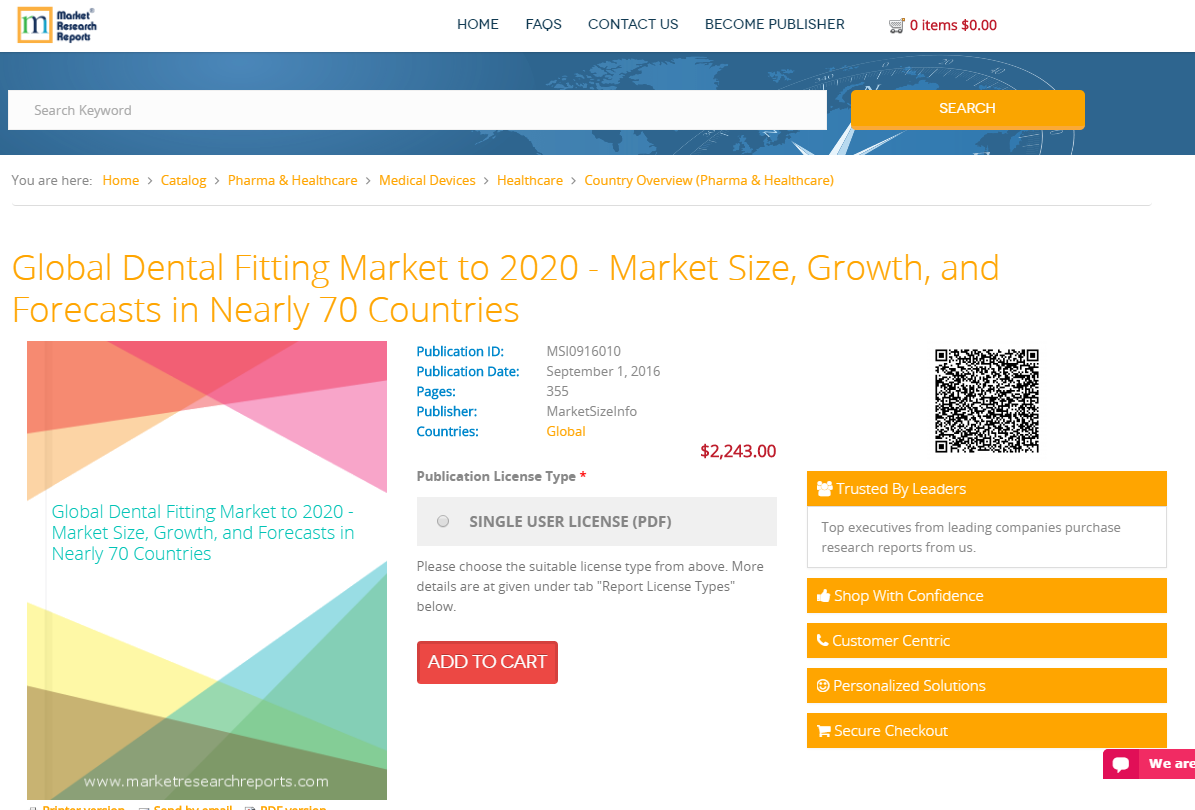Click the ADD TO CART button

coord(487,662)
